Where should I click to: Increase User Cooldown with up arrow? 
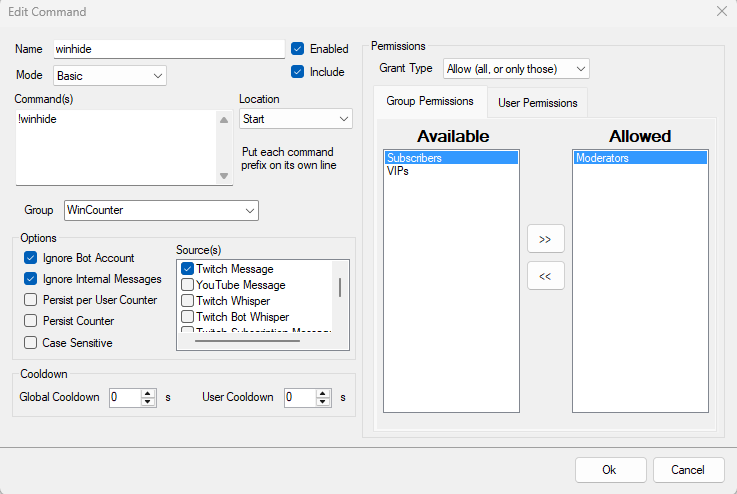[323, 393]
